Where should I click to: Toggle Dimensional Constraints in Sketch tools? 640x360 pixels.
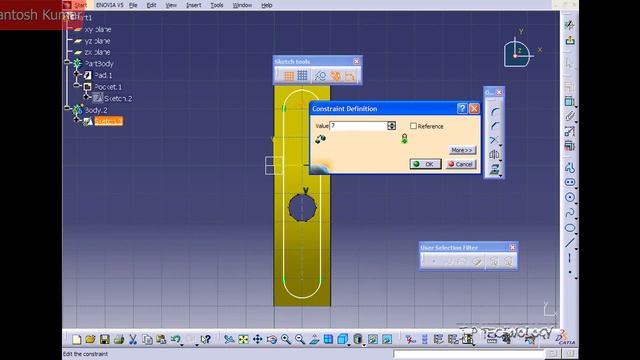pos(350,76)
